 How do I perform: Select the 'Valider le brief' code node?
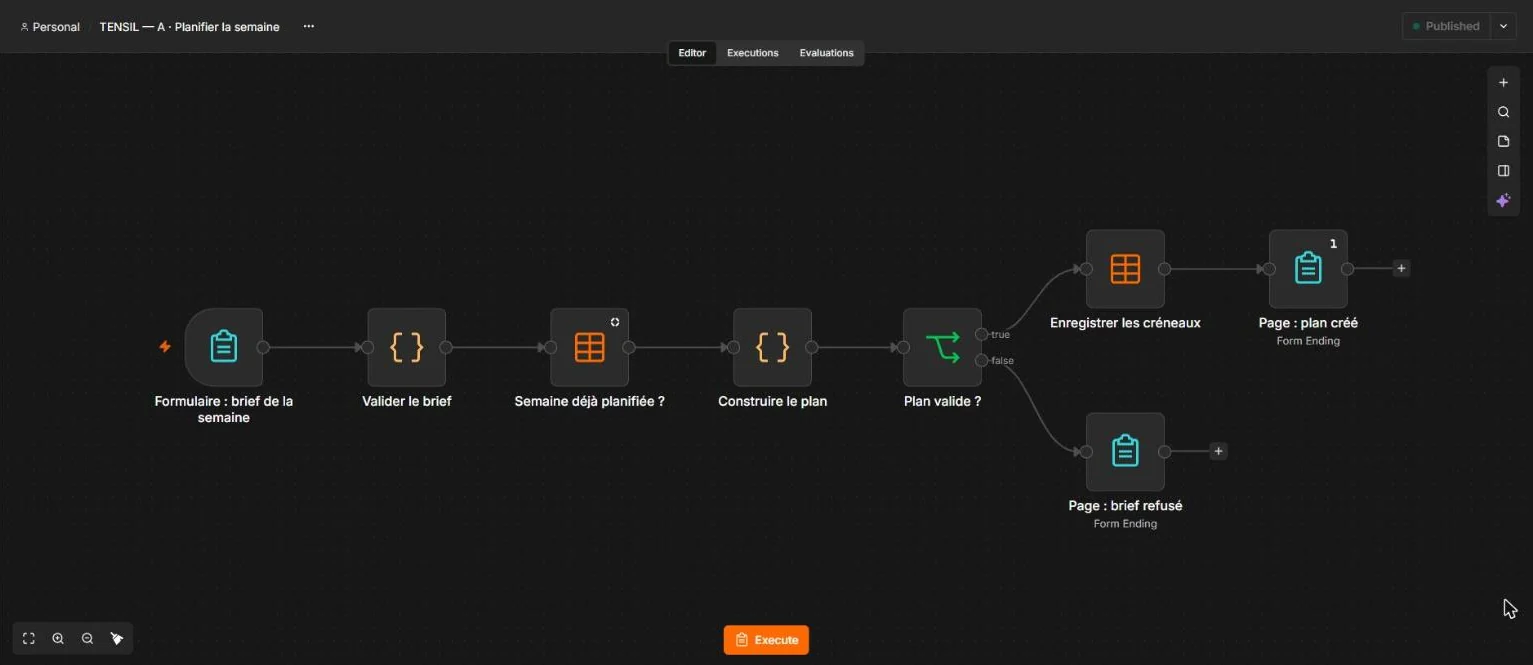point(407,347)
